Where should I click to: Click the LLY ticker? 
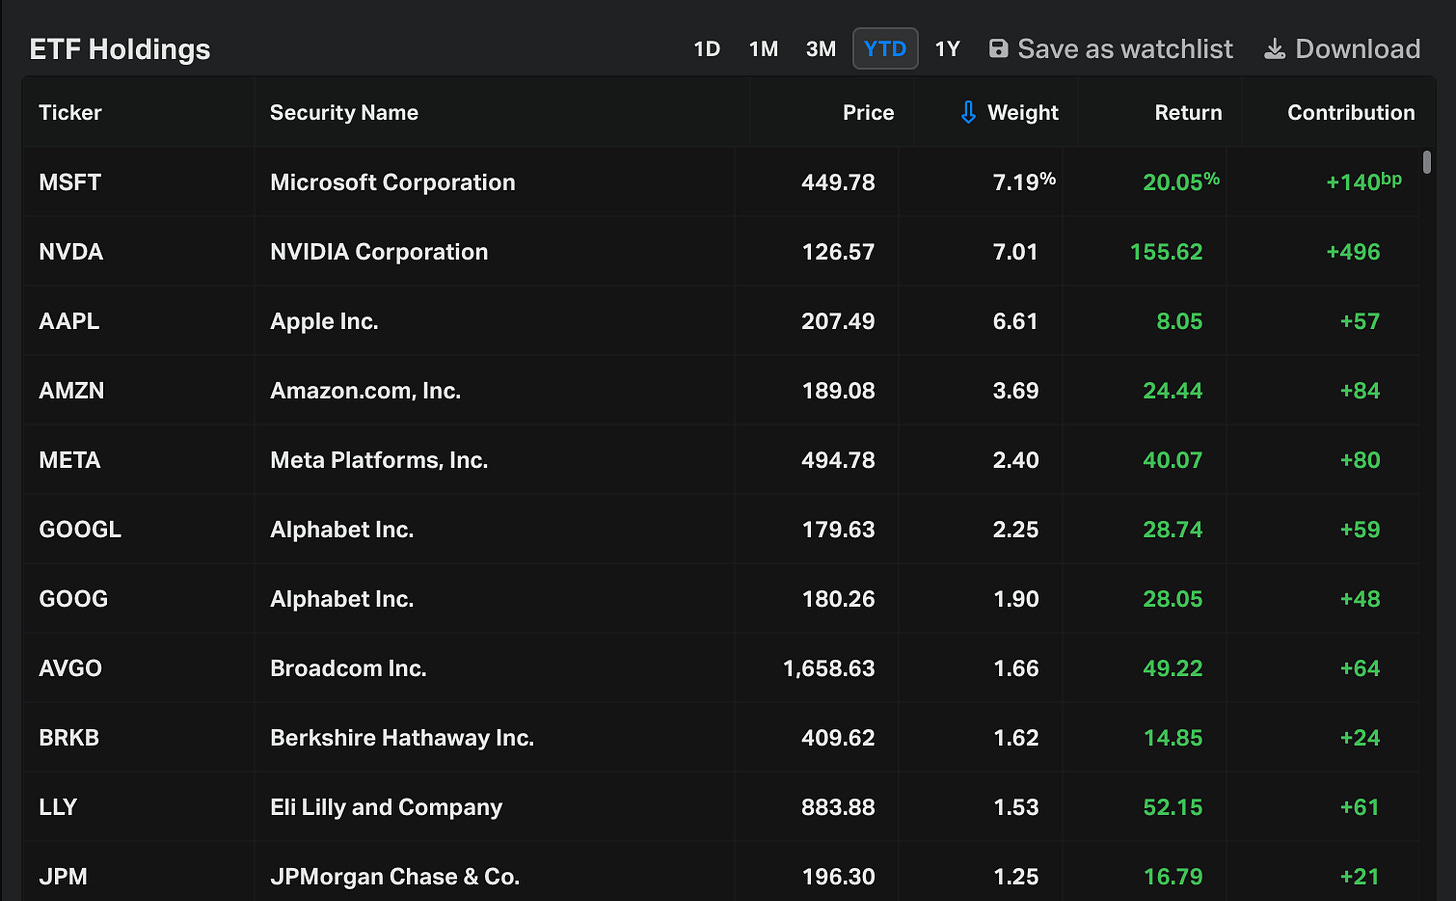(58, 807)
